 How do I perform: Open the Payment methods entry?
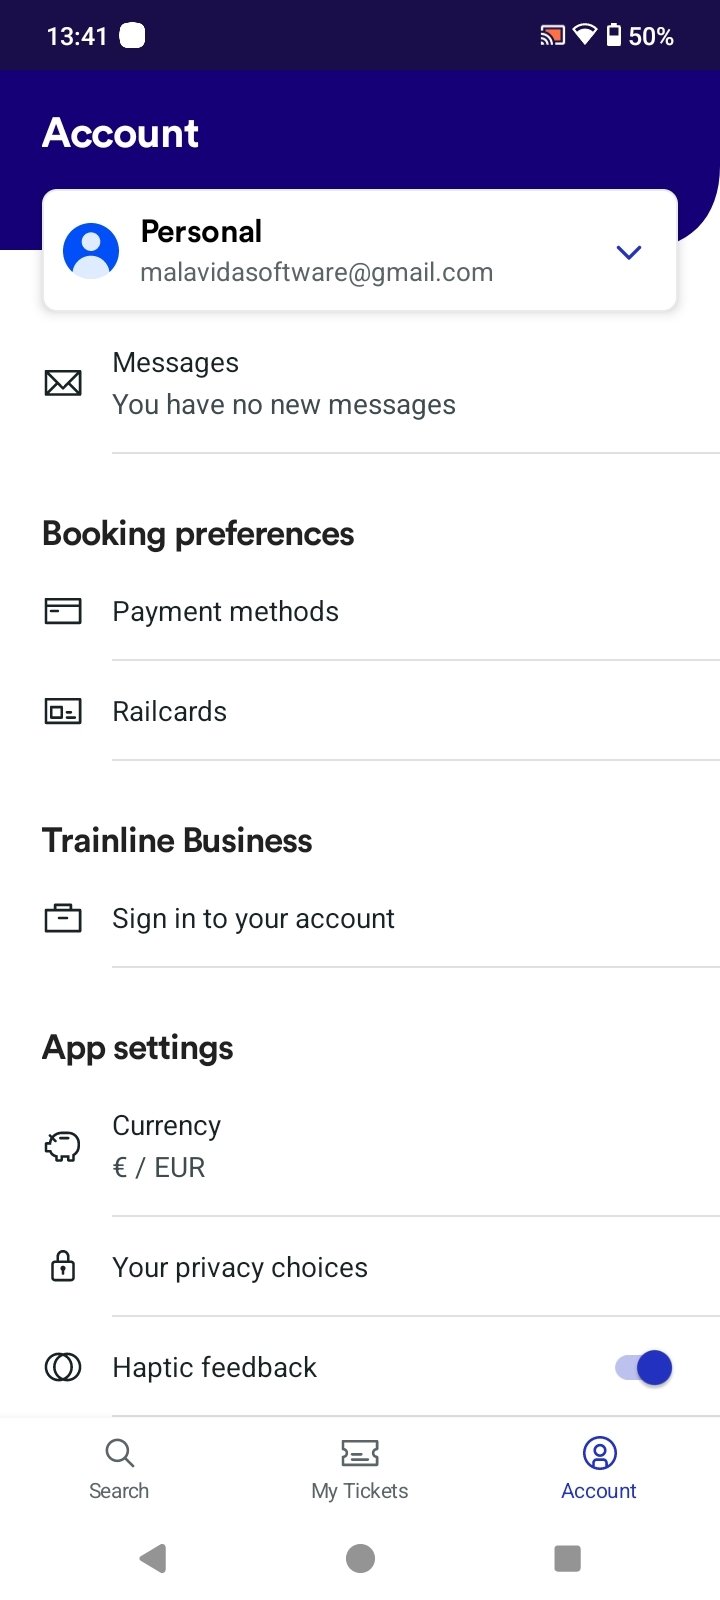[x=226, y=611]
